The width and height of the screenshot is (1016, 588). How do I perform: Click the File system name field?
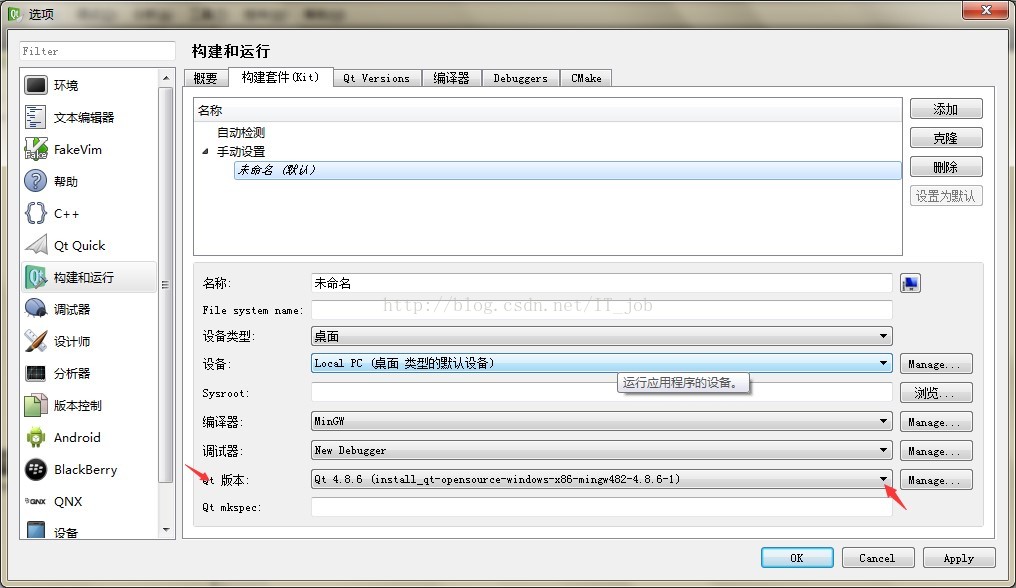pos(601,310)
